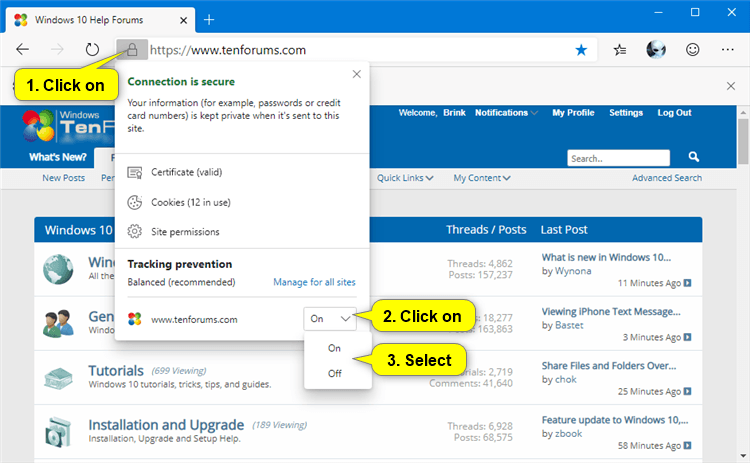This screenshot has height=463, width=750.
Task: Open the Settings and more menu
Action: tap(728, 49)
